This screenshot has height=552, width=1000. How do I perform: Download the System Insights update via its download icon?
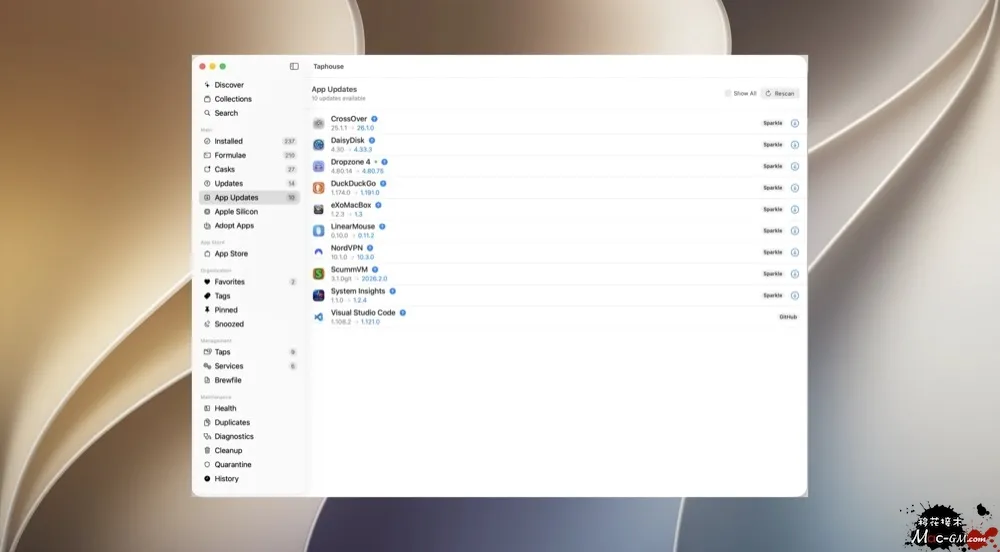pyautogui.click(x=795, y=295)
